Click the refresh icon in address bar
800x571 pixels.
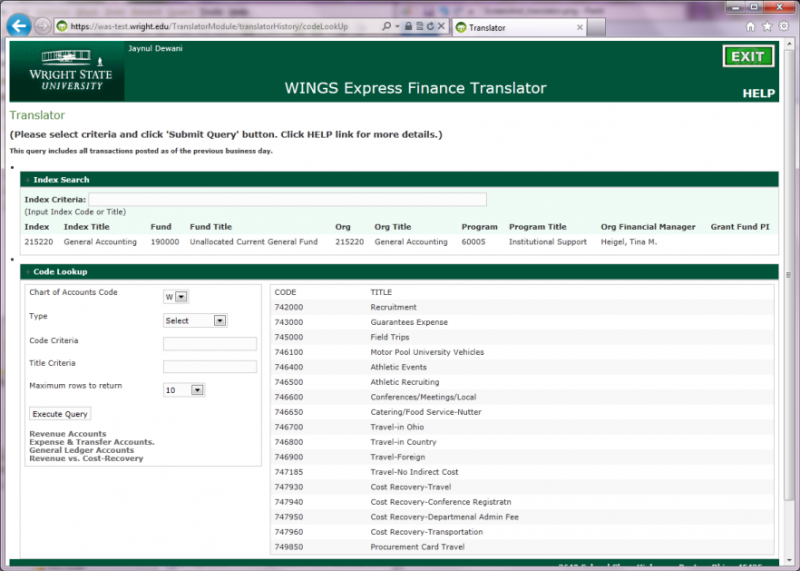pyautogui.click(x=429, y=26)
